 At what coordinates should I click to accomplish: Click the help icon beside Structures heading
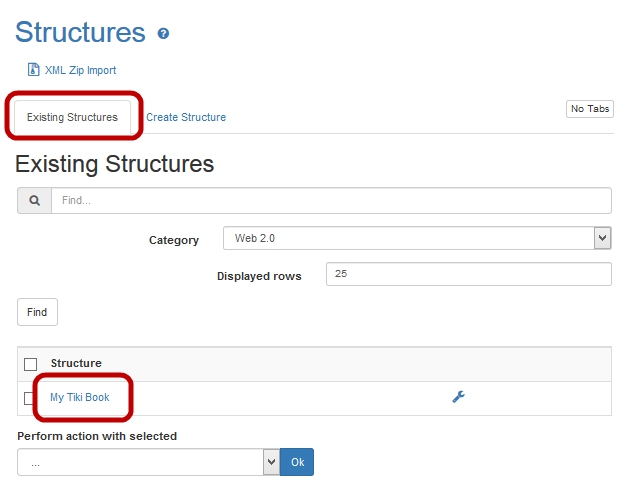coord(163,34)
